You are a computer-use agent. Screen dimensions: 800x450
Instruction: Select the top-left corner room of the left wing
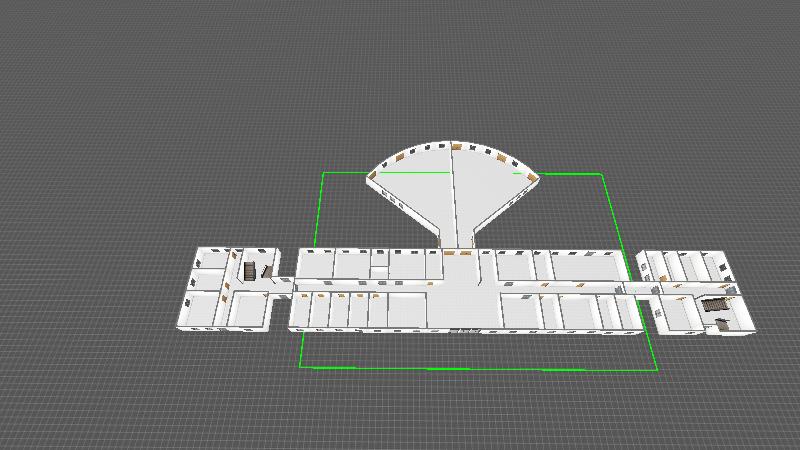point(212,257)
